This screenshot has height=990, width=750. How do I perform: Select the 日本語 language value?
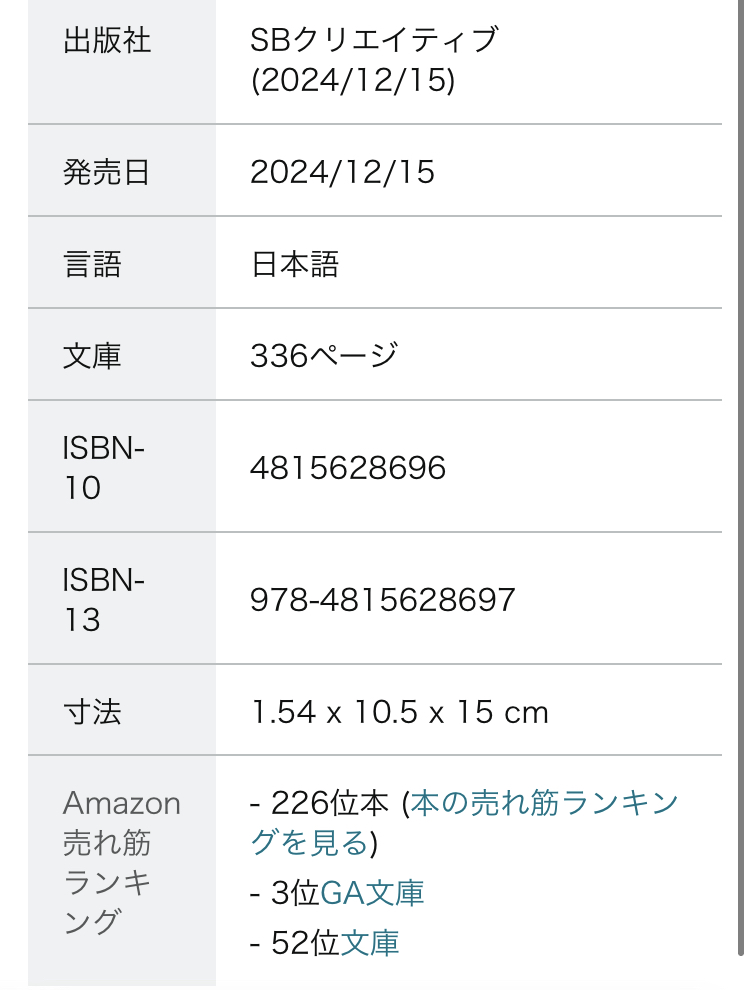coord(295,265)
